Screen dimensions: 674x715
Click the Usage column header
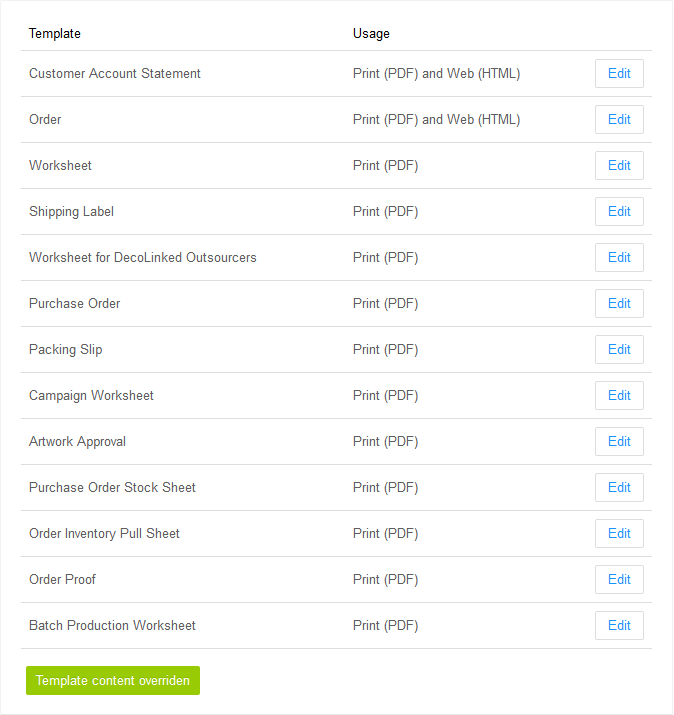coord(371,34)
